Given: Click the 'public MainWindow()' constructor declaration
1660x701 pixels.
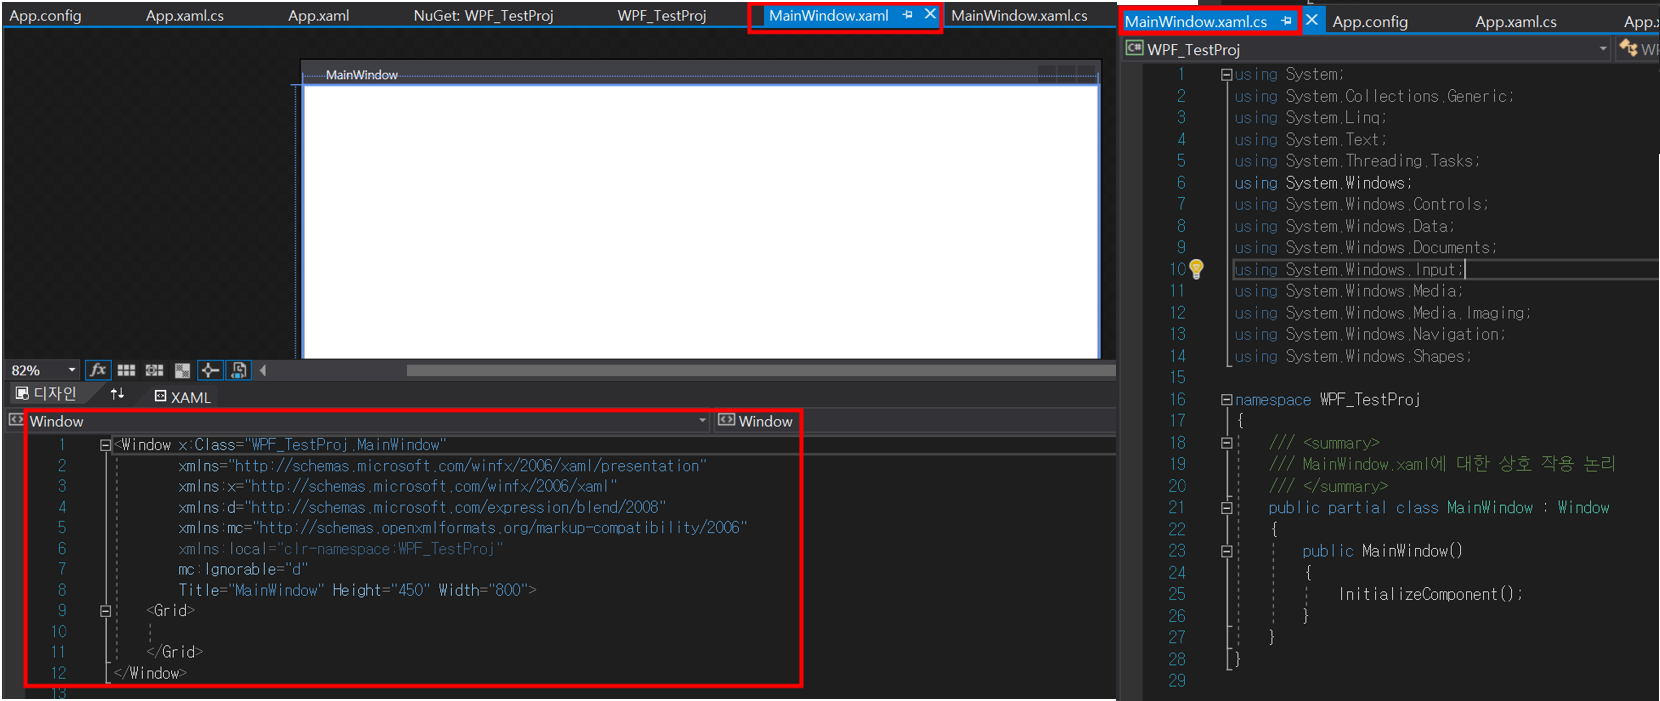Looking at the screenshot, I should click(x=1382, y=551).
